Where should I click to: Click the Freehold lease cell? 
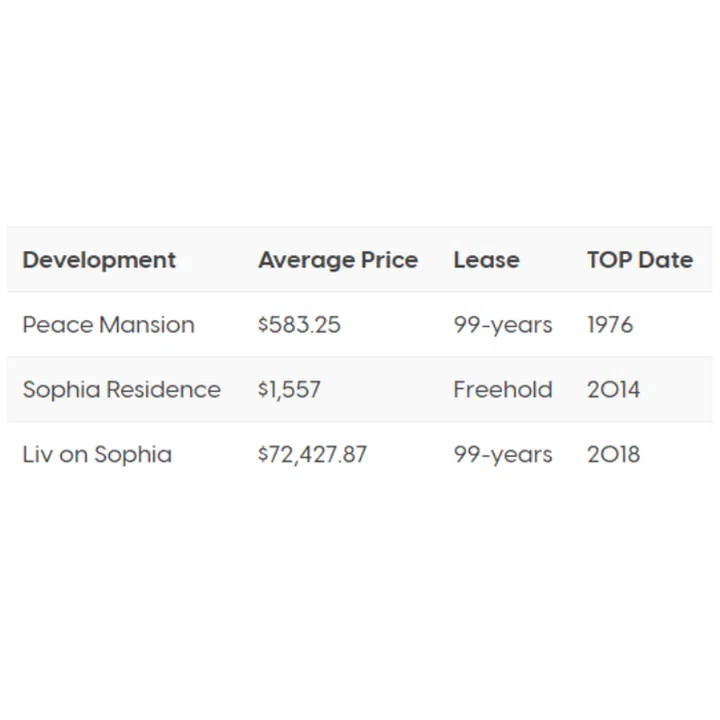pos(502,390)
